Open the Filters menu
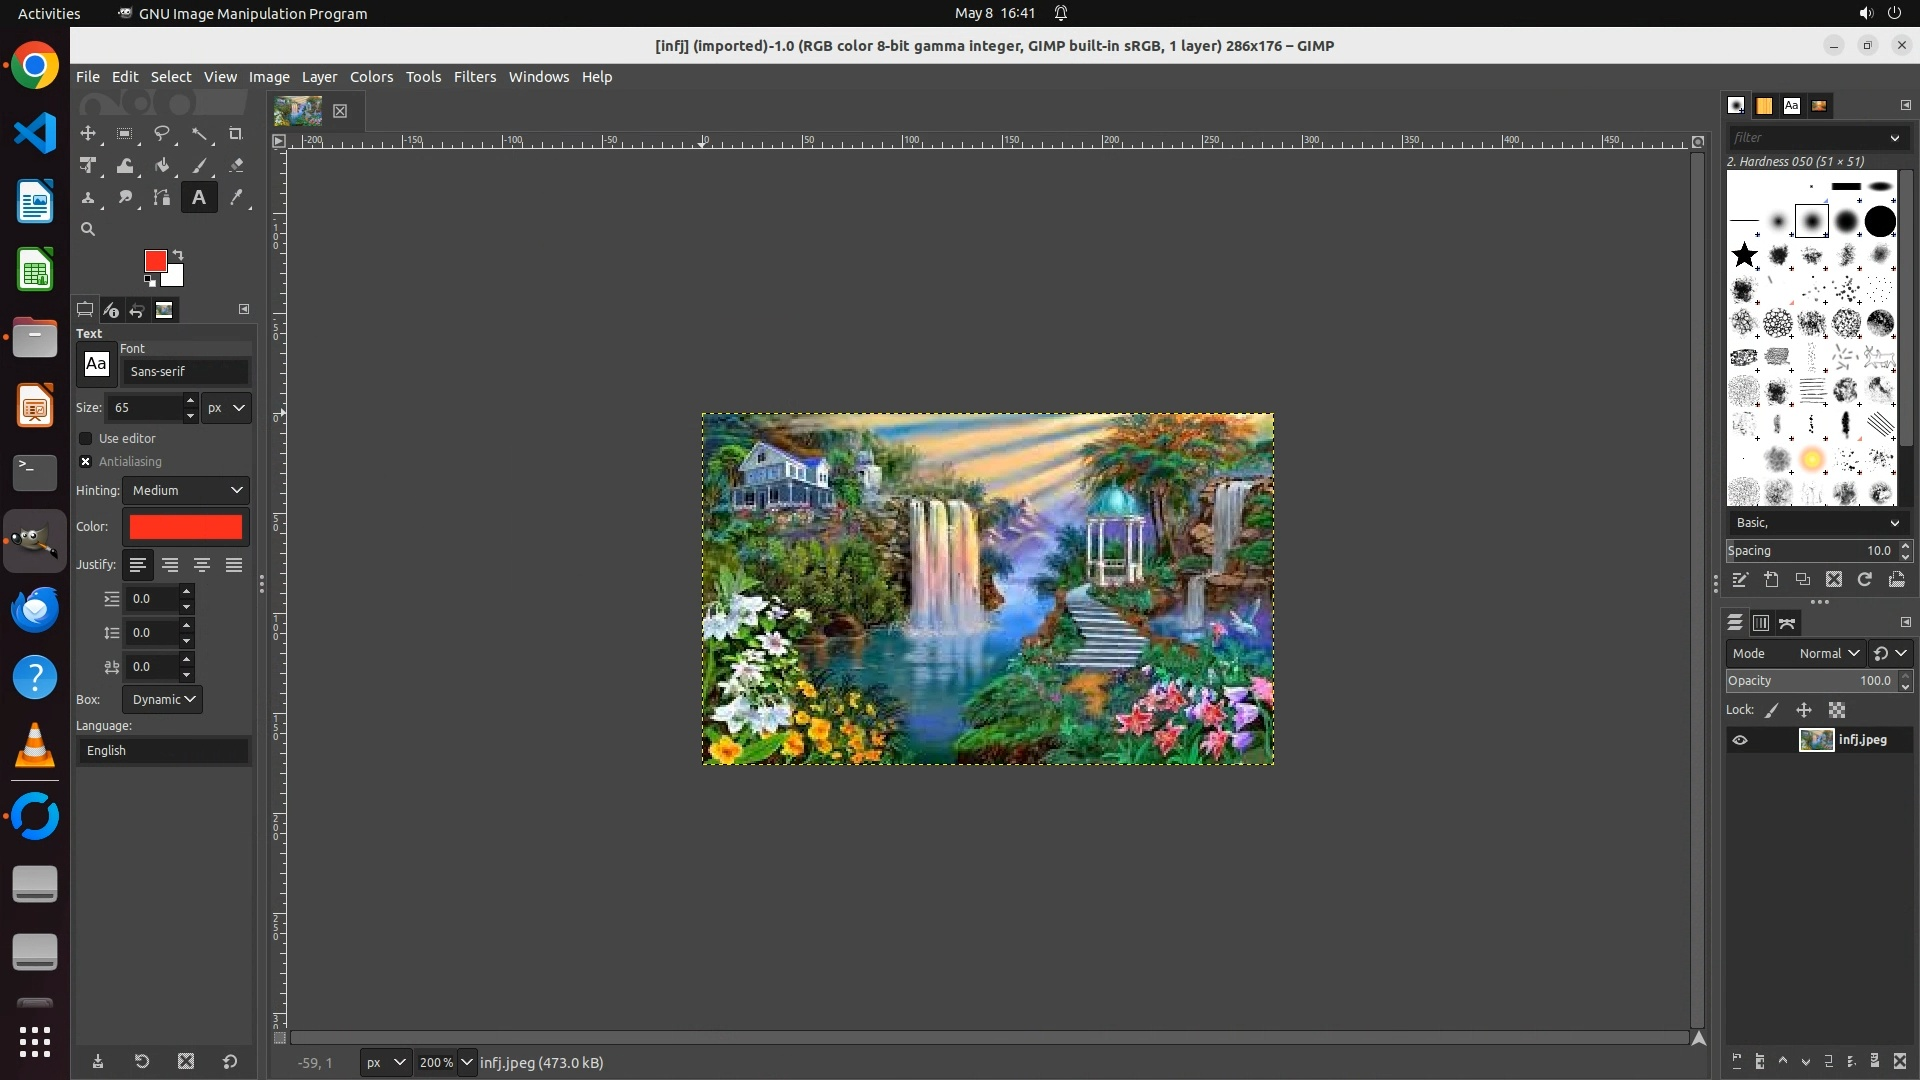The width and height of the screenshot is (1920, 1080). click(x=474, y=77)
